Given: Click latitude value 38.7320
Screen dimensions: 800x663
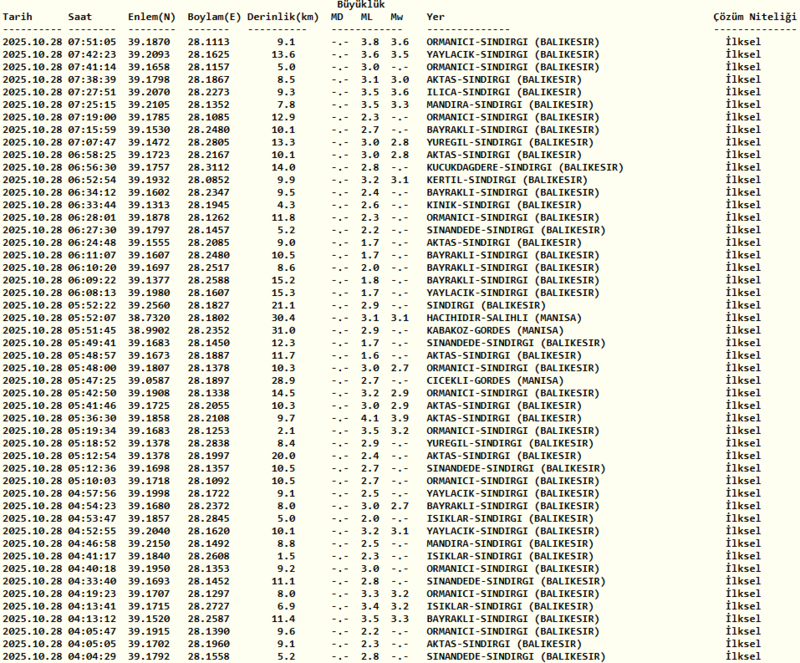Looking at the screenshot, I should click(x=150, y=317).
